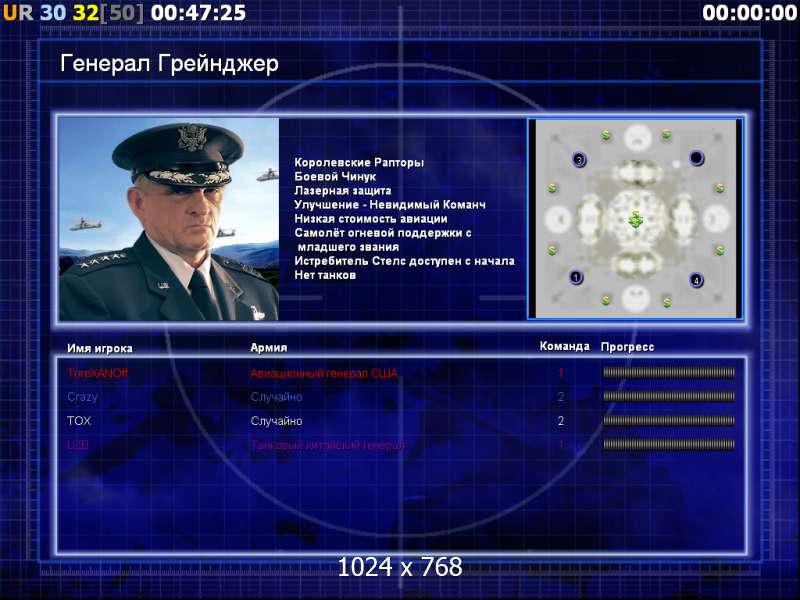Click the 'Имя игрока' column header
Viewport: 800px width, 600px height.
(100, 348)
